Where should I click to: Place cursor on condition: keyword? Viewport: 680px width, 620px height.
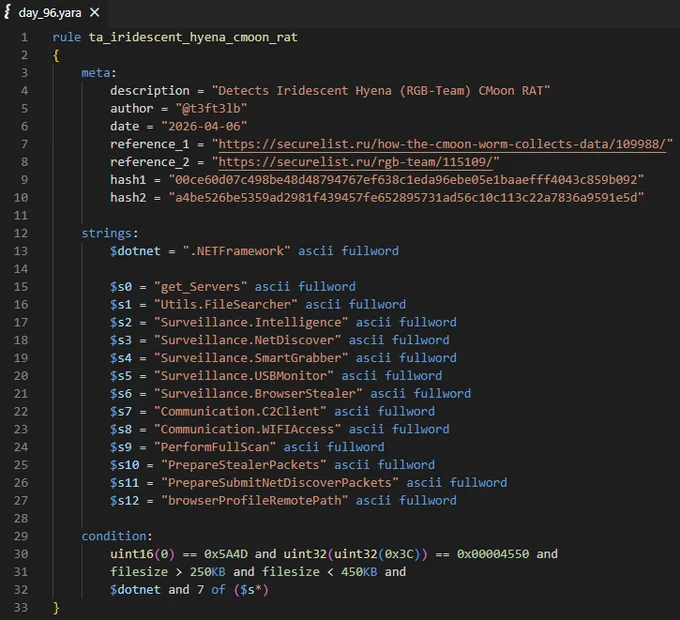117,536
